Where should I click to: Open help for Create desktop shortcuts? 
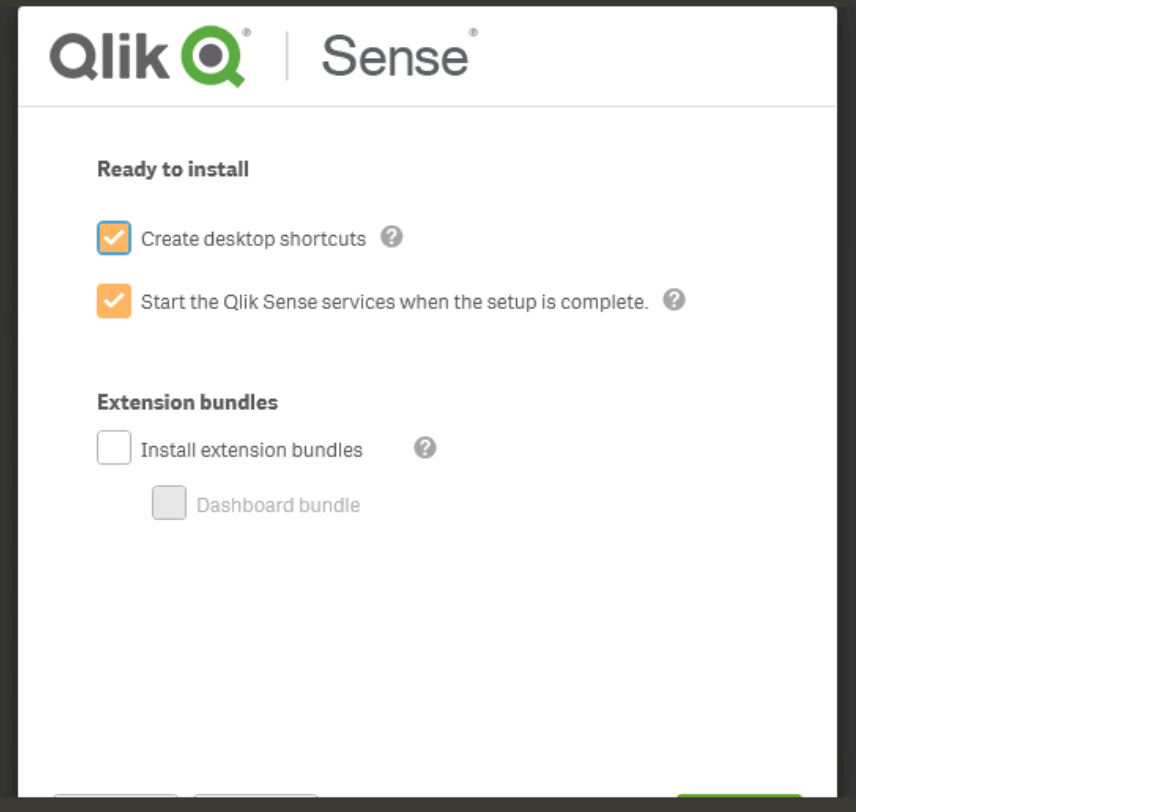point(392,237)
